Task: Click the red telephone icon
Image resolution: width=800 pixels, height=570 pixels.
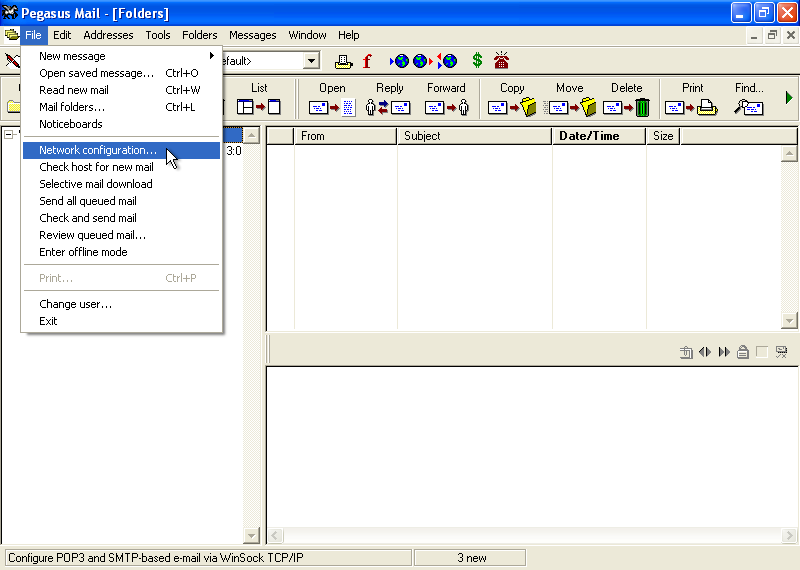Action: (x=502, y=61)
